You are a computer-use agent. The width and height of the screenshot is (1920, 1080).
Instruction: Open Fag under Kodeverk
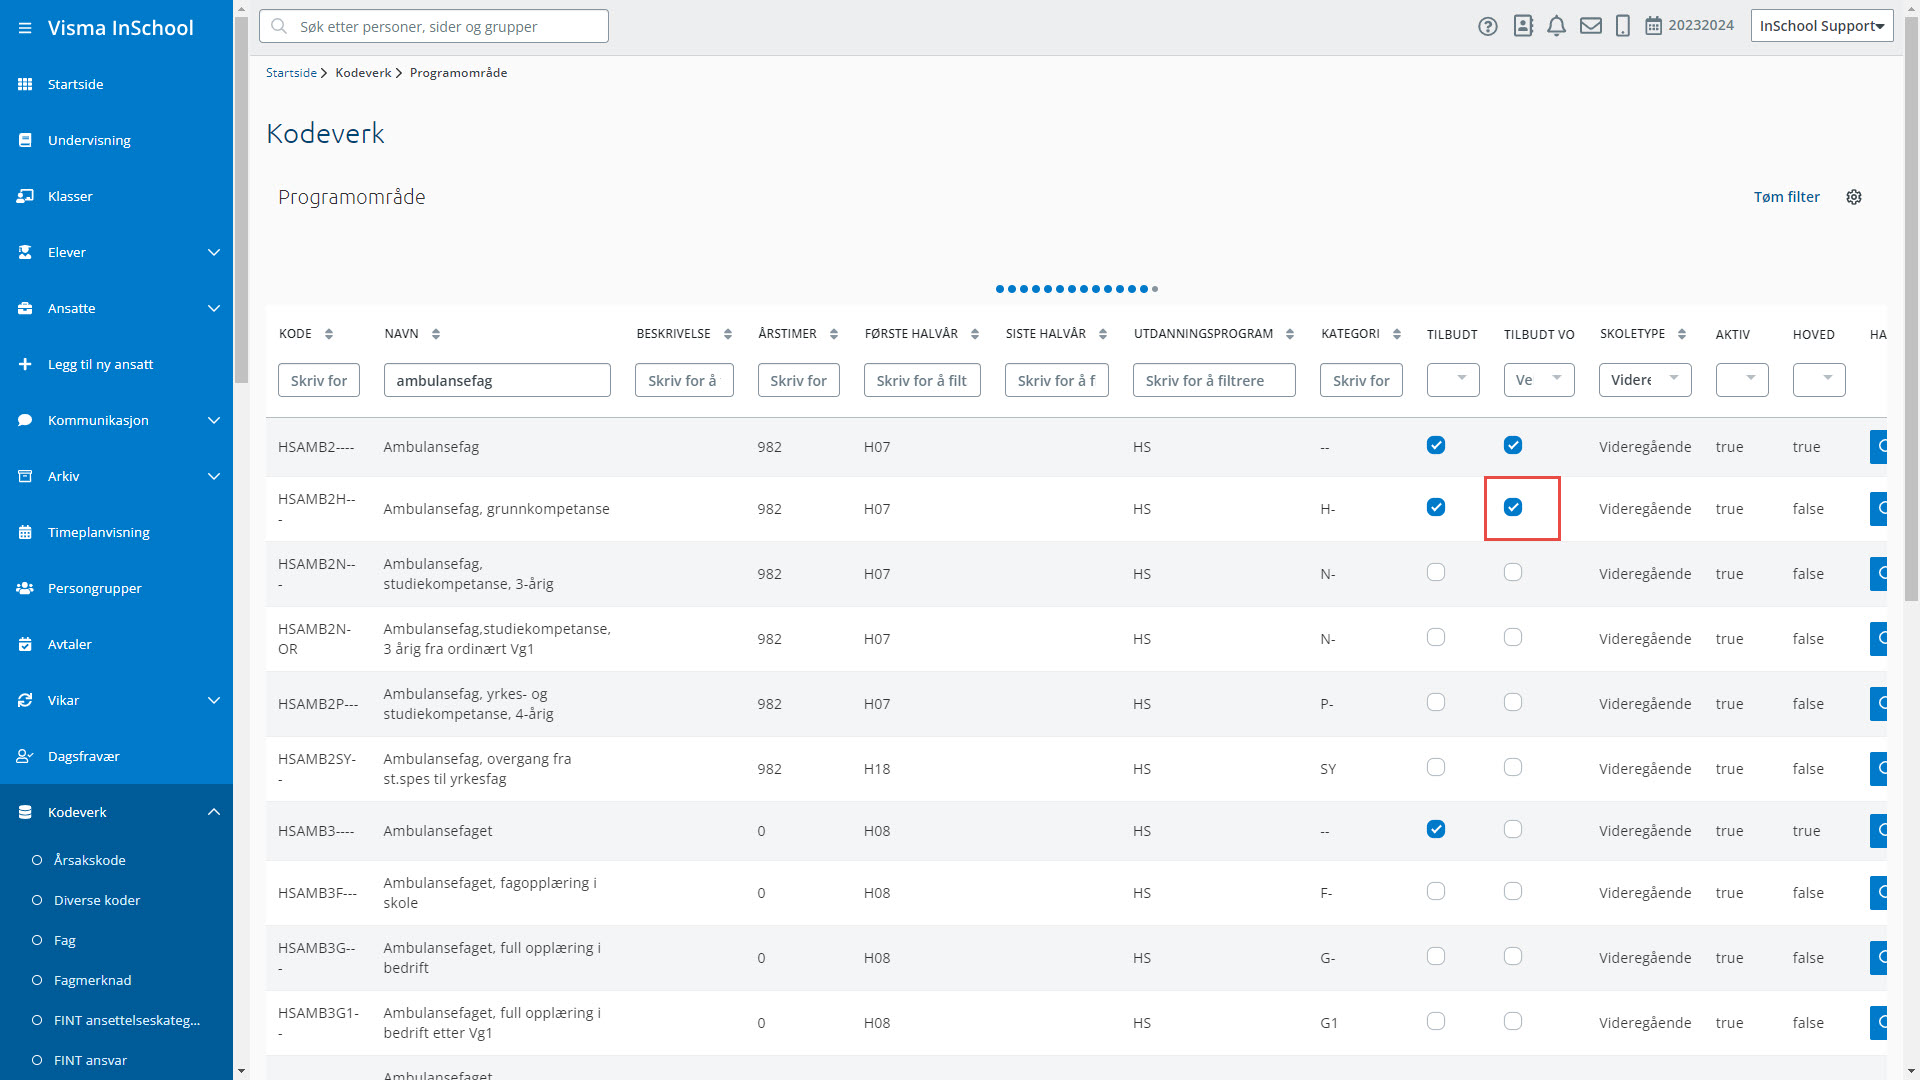65,940
